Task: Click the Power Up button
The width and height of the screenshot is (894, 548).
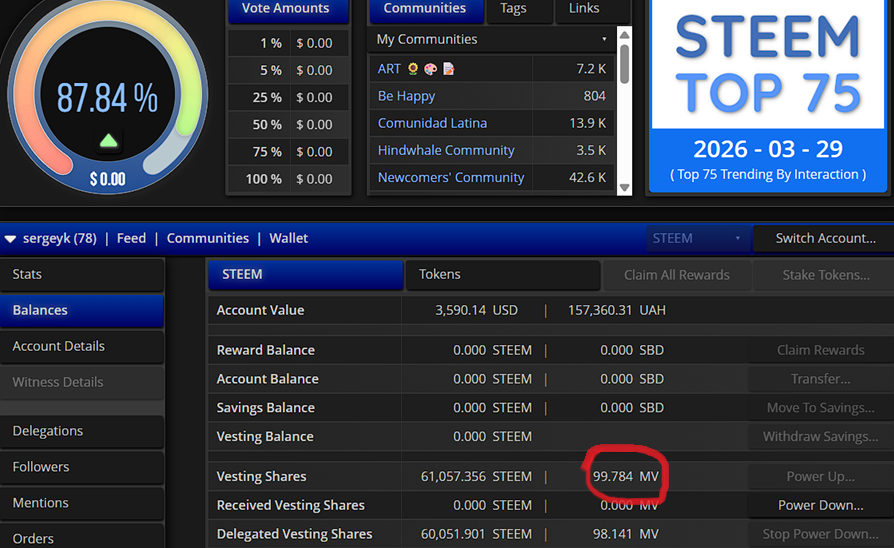Action: click(820, 477)
